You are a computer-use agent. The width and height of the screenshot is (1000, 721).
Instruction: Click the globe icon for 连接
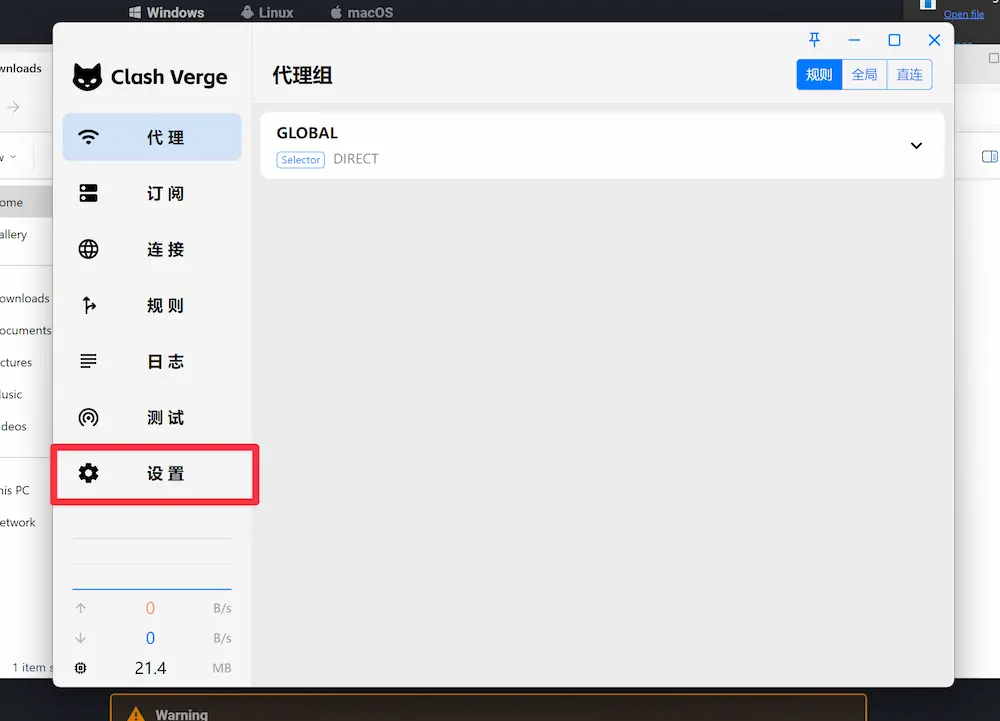(x=89, y=250)
